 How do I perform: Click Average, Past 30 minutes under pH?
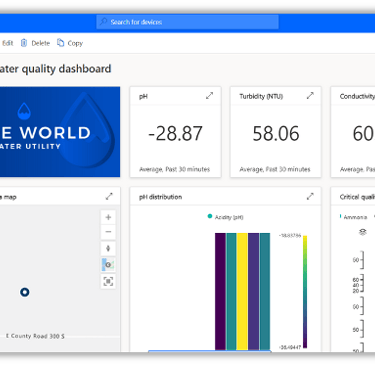coord(175,169)
